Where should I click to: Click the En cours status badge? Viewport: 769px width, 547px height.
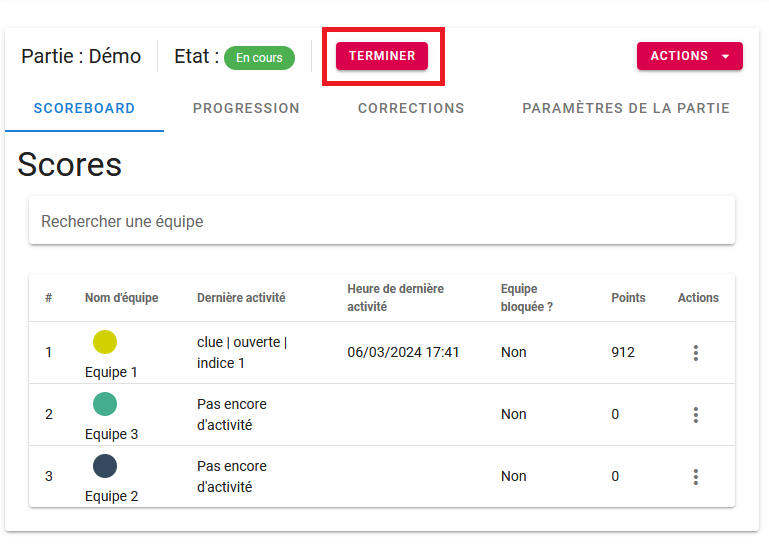pos(259,58)
